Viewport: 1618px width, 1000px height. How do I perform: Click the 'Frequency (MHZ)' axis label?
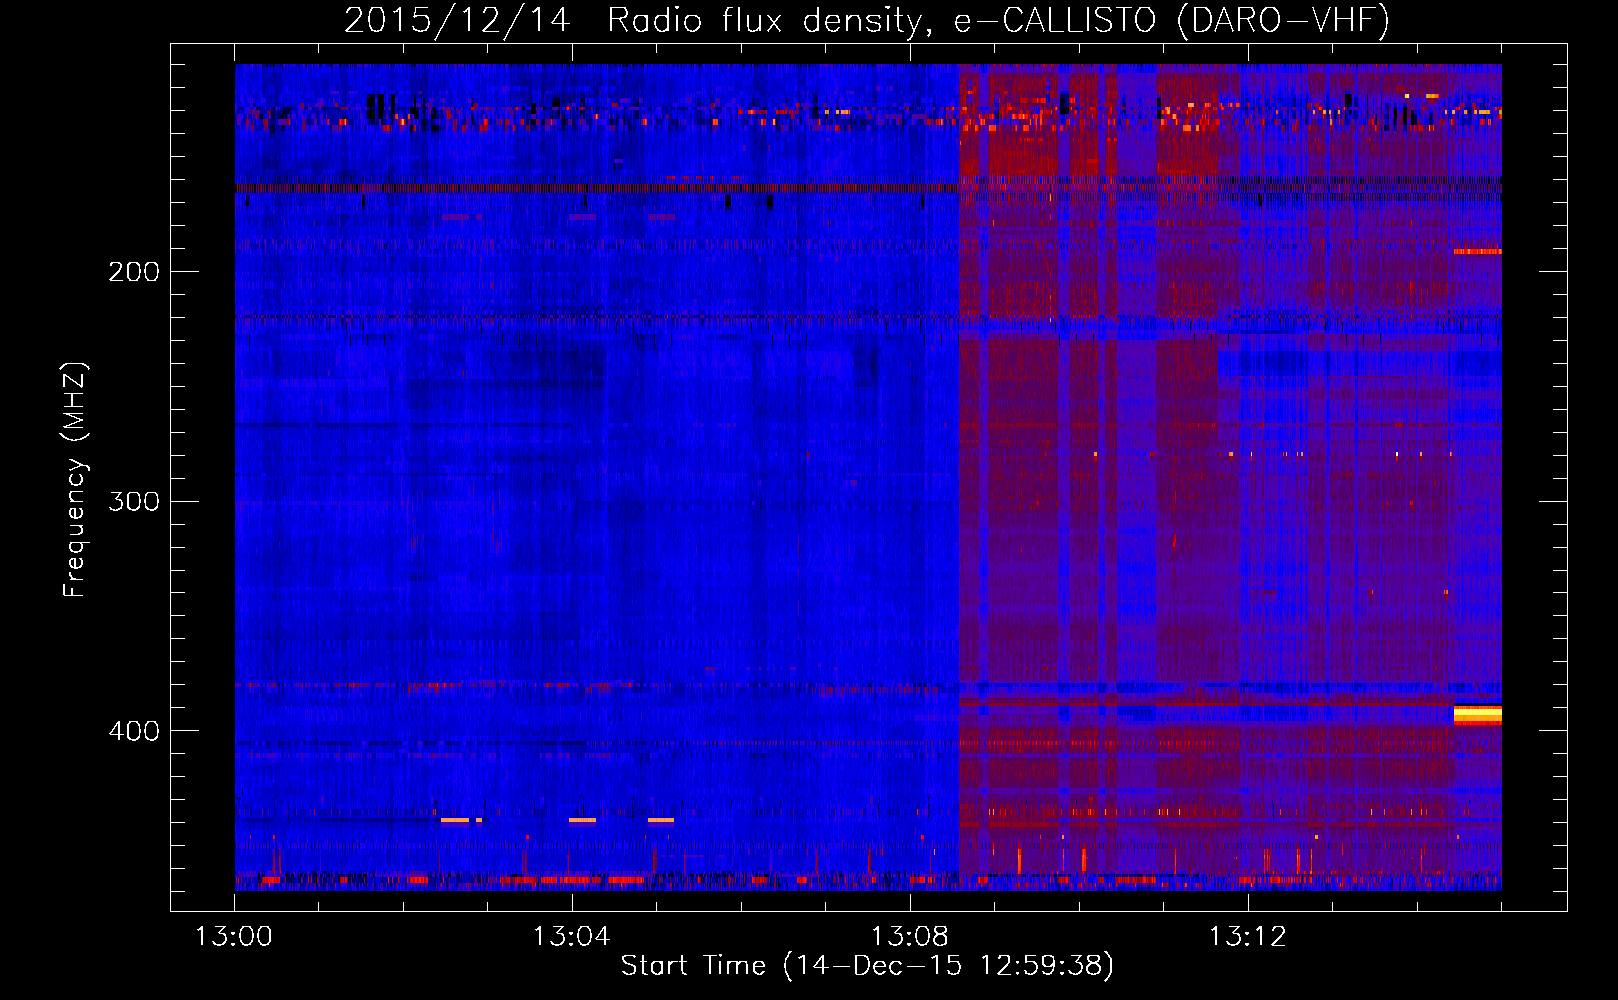pos(75,480)
